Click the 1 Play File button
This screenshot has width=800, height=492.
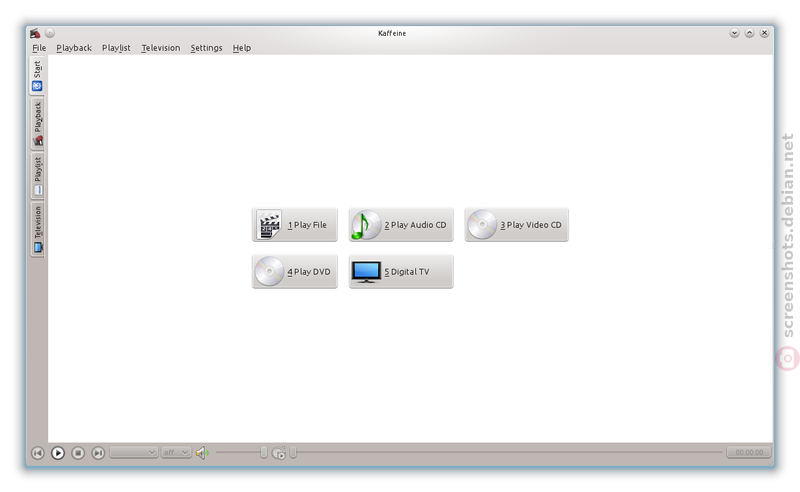pos(294,225)
